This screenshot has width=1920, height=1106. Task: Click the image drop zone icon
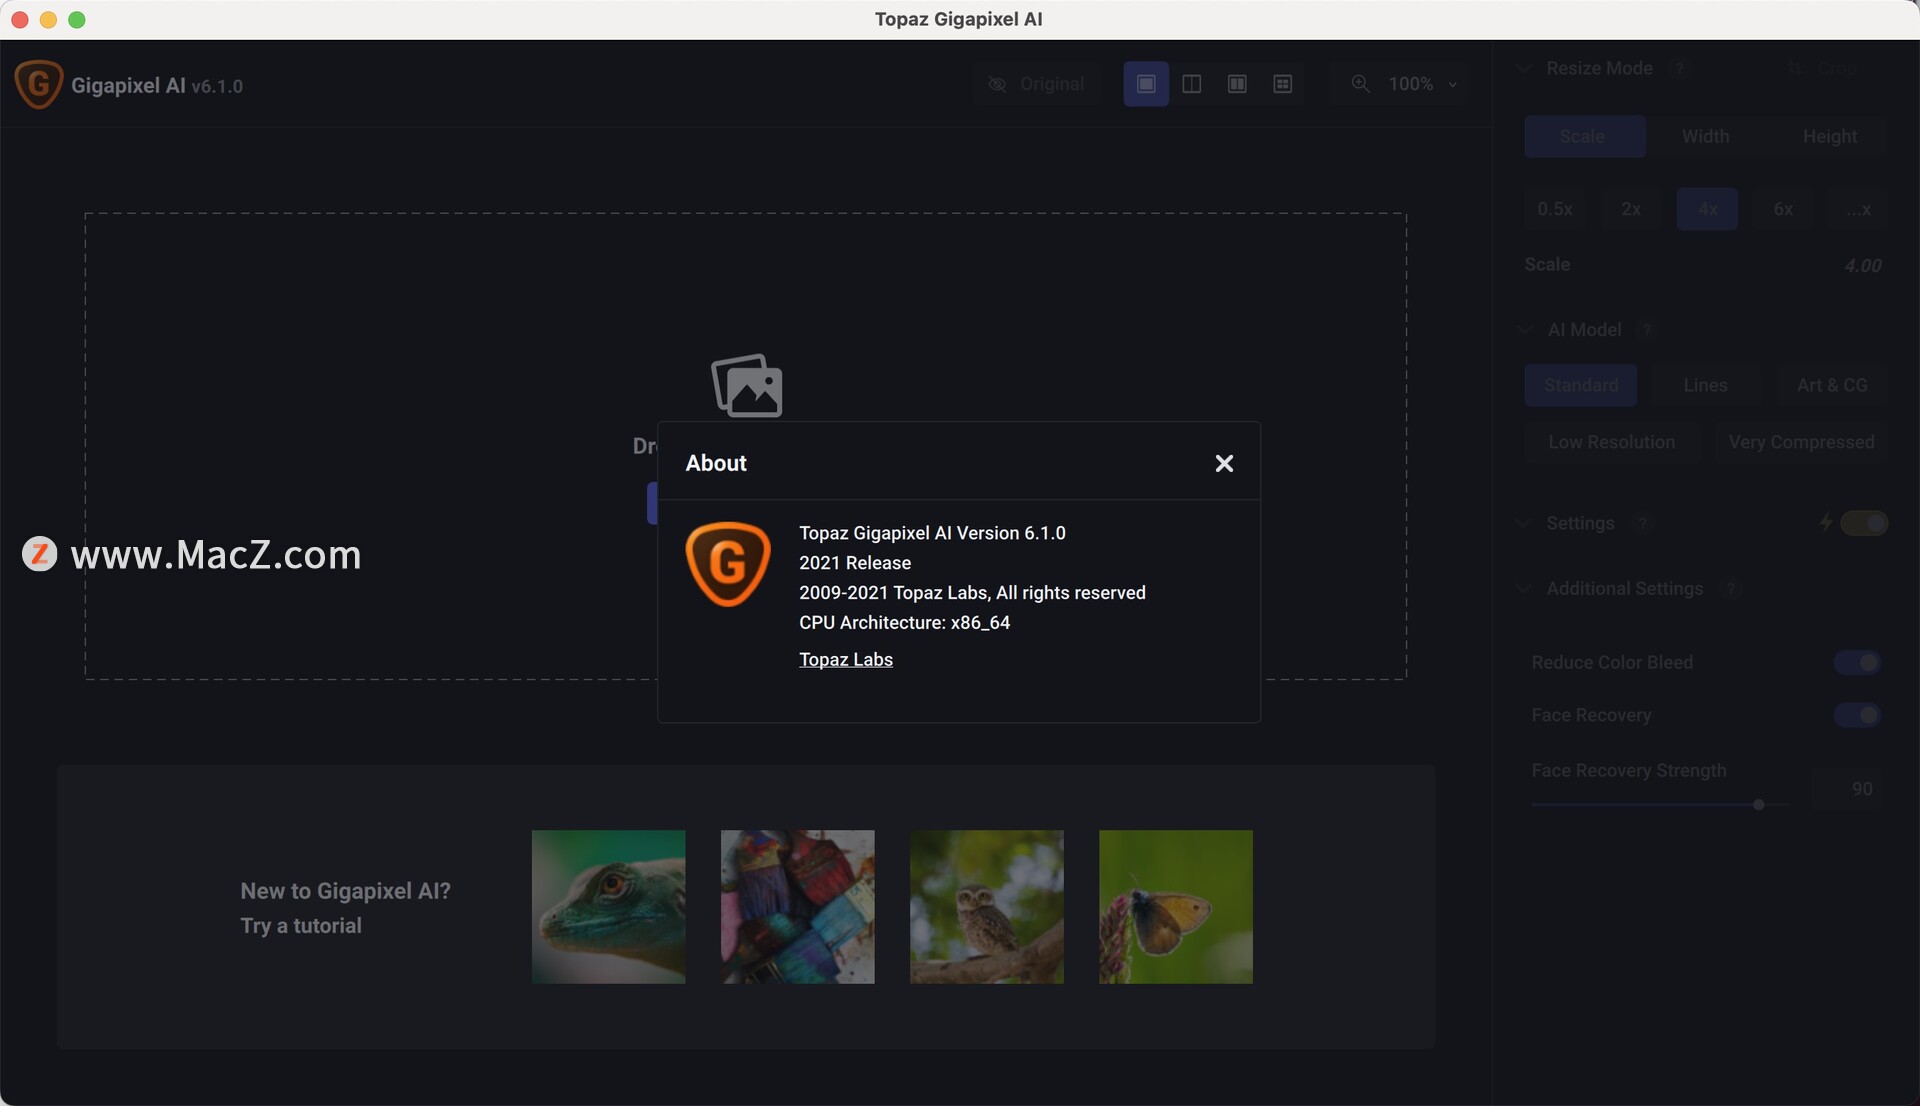(x=747, y=385)
